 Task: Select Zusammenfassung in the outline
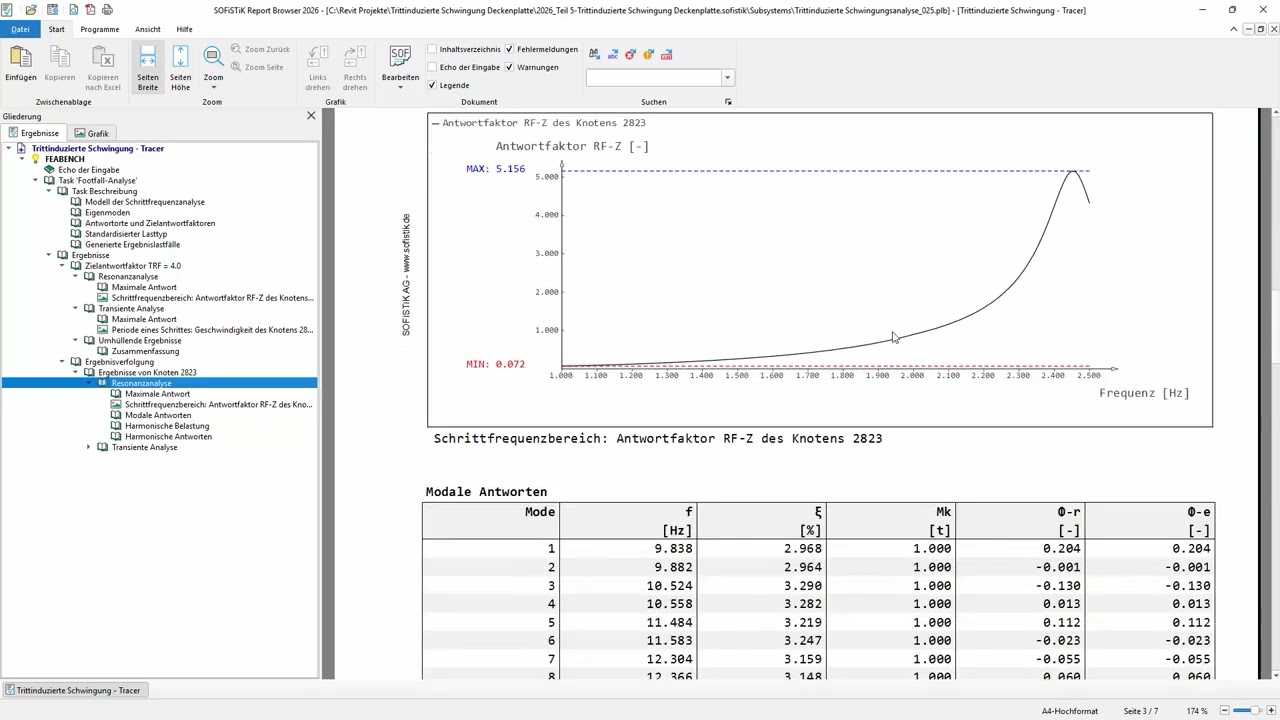pos(145,351)
